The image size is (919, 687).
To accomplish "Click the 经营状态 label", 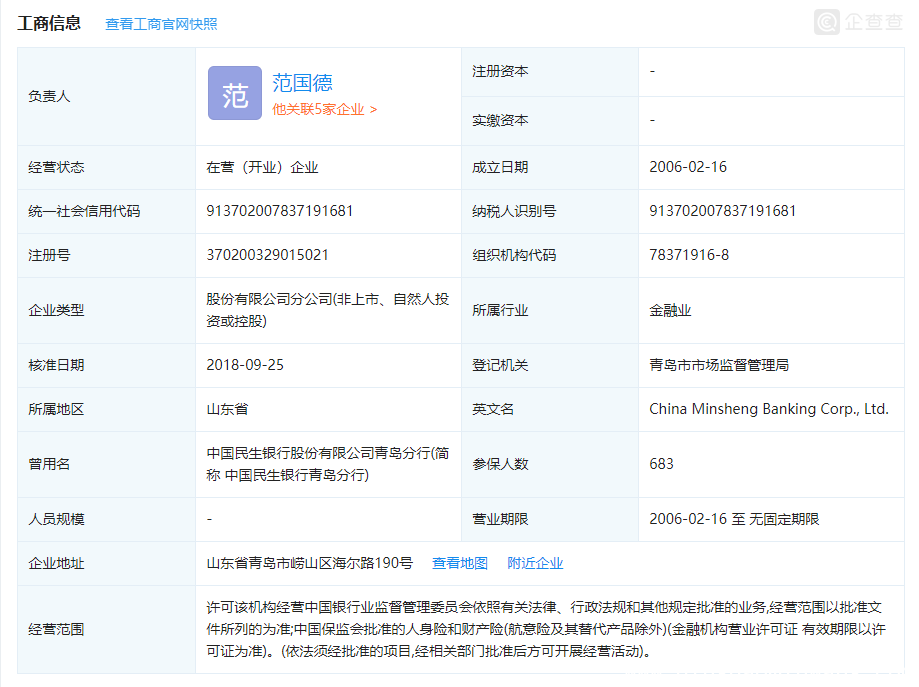I will tap(56, 167).
